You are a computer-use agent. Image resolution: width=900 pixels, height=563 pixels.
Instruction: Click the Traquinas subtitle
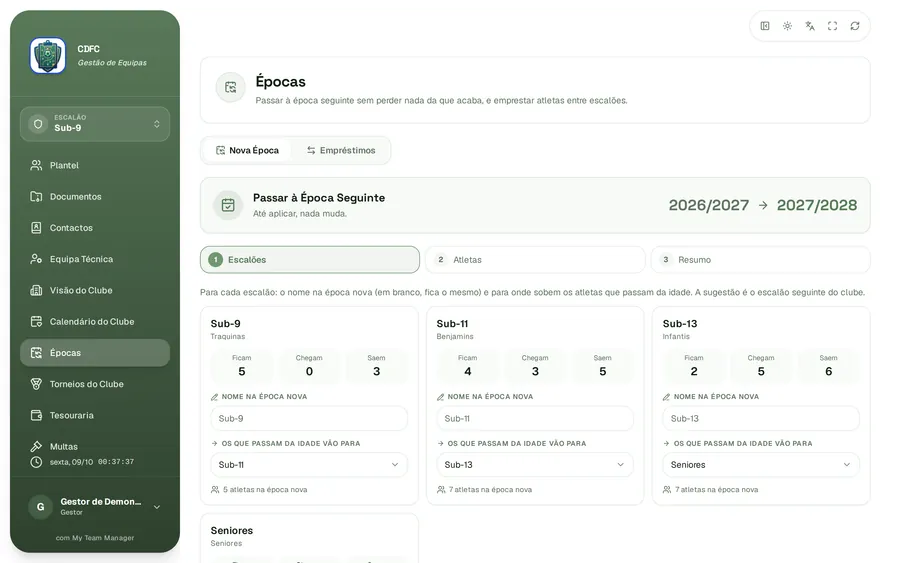click(228, 336)
